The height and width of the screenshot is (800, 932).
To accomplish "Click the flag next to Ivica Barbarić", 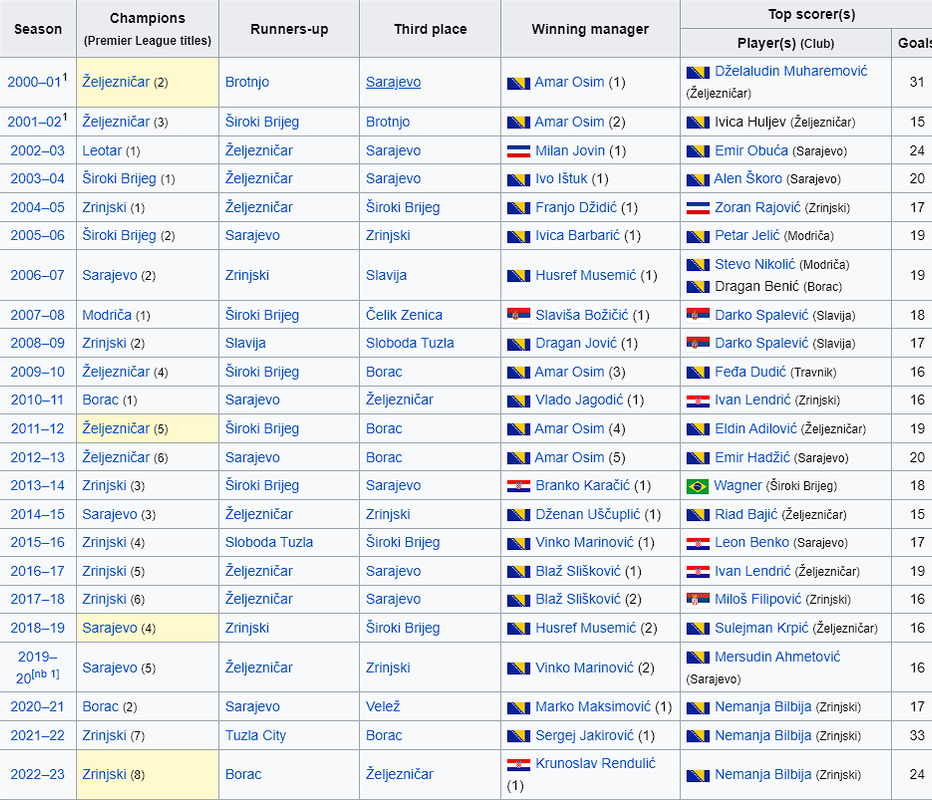I will pyautogui.click(x=518, y=237).
